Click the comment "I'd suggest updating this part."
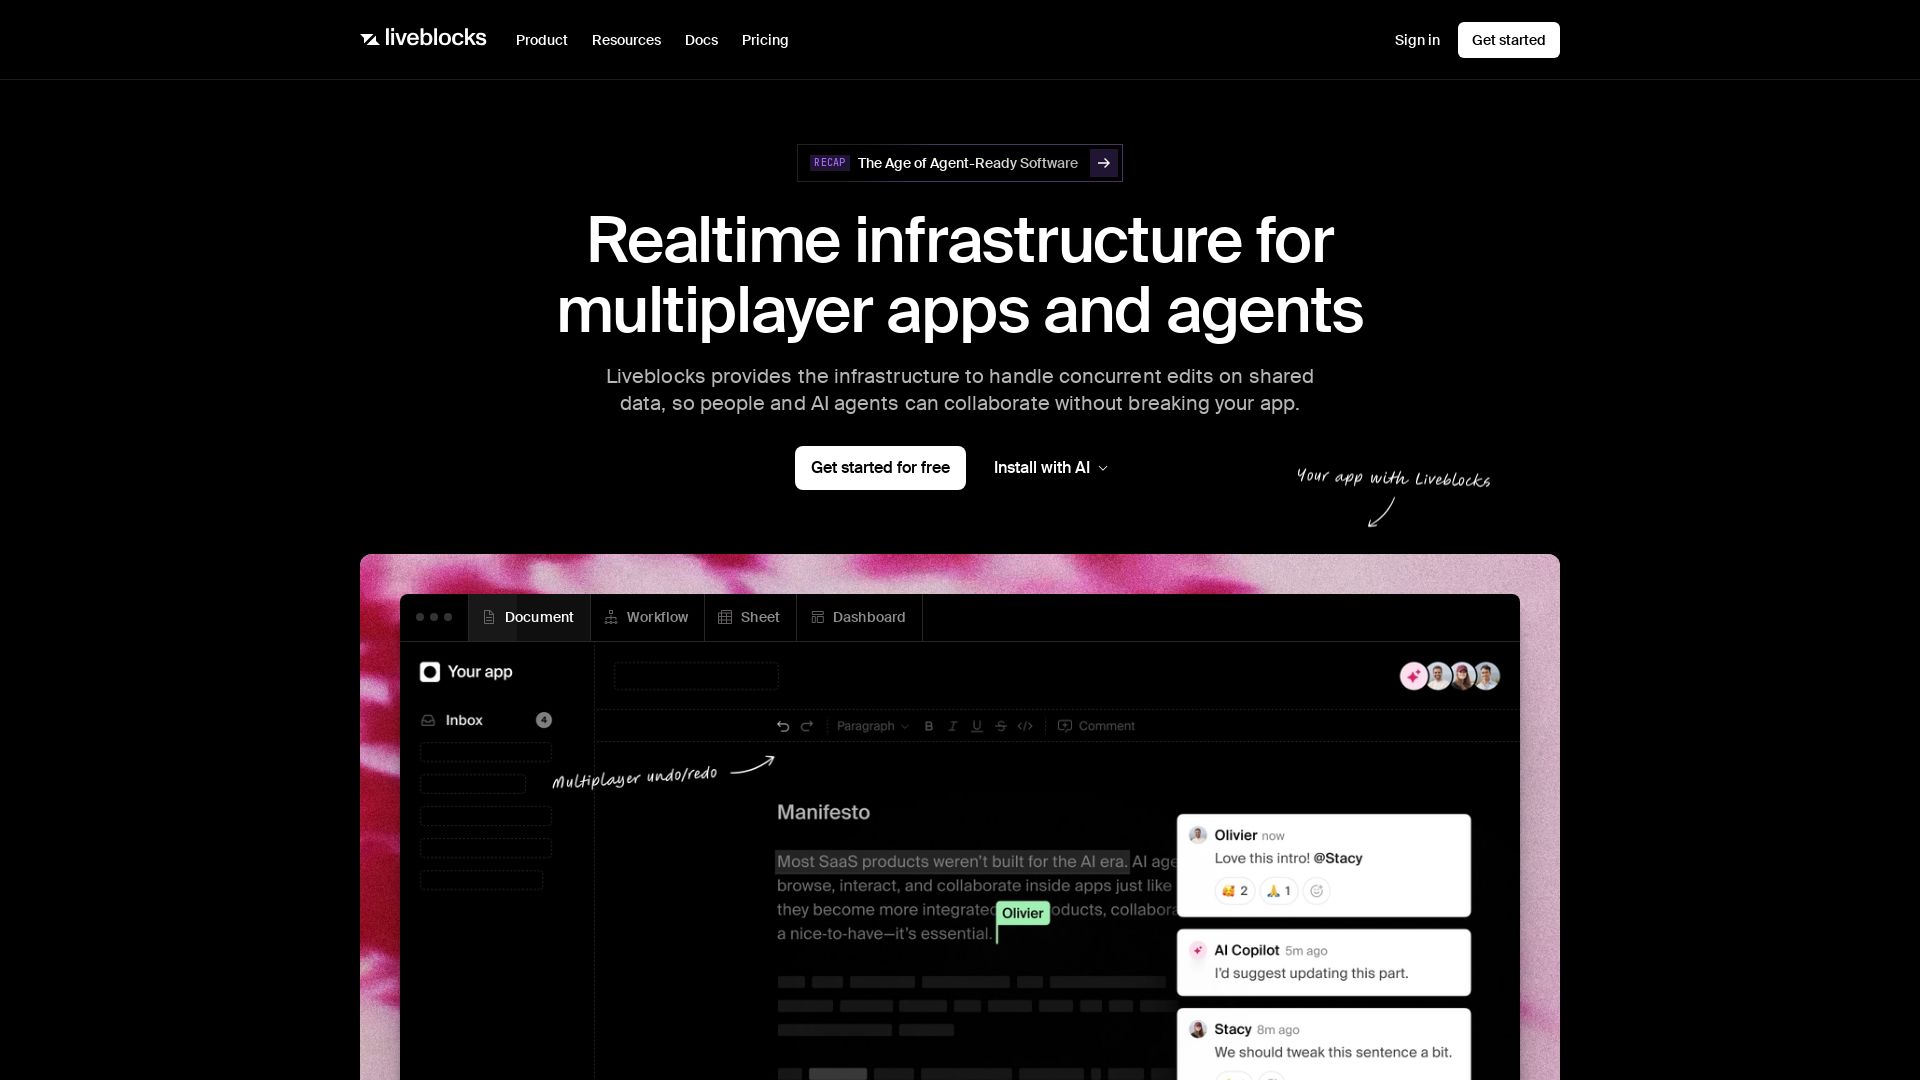The image size is (1920, 1080). (1311, 973)
